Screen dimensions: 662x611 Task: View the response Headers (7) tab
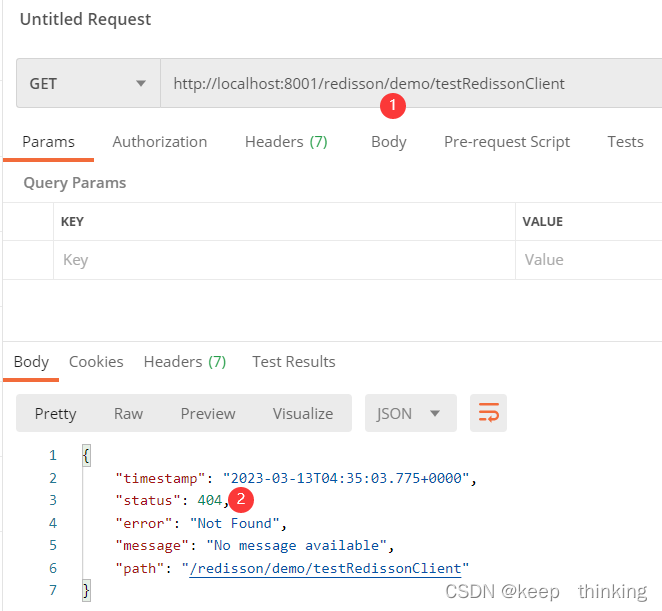(185, 362)
